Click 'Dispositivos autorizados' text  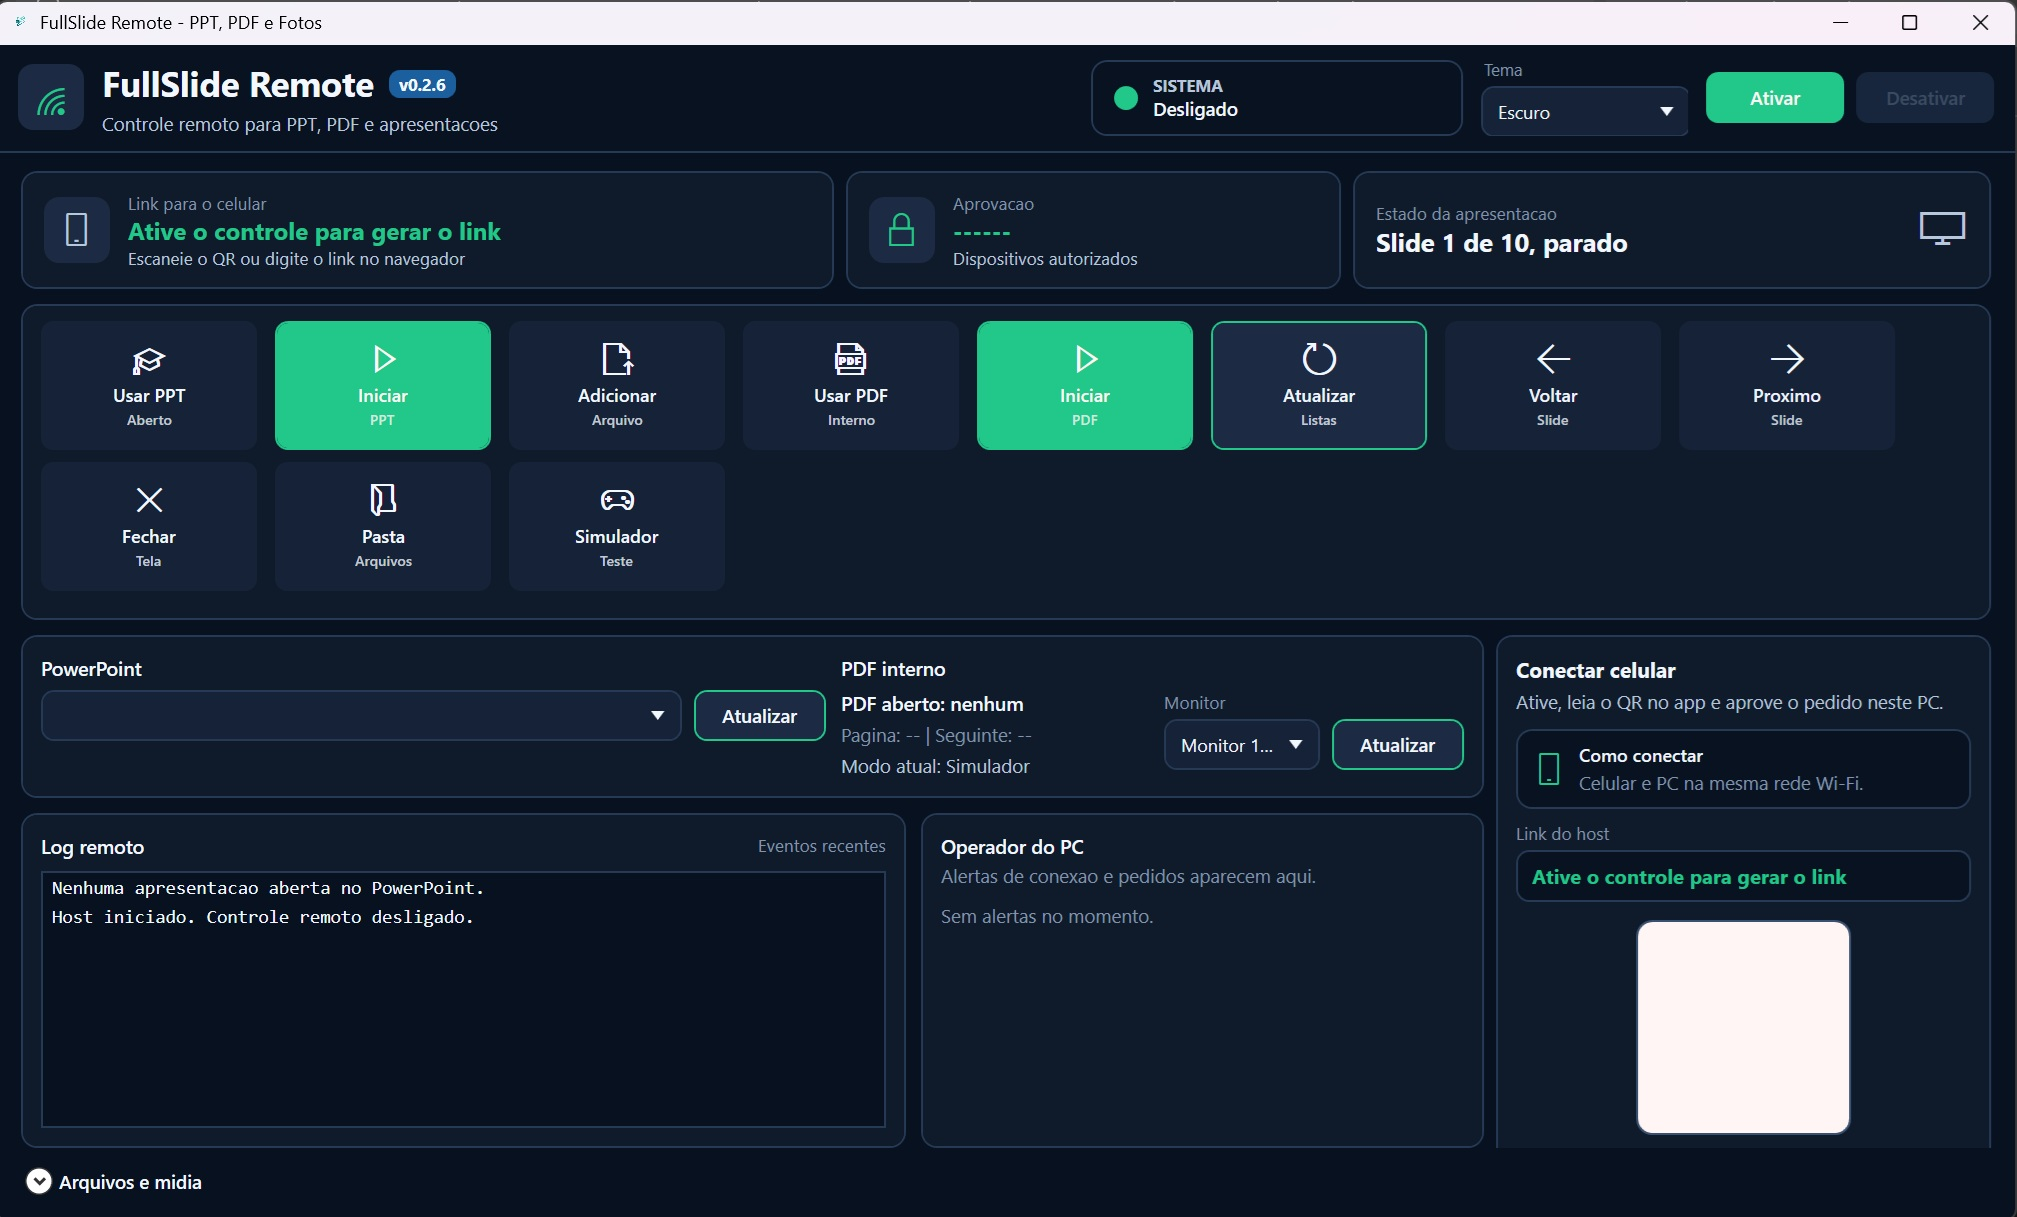point(1045,259)
